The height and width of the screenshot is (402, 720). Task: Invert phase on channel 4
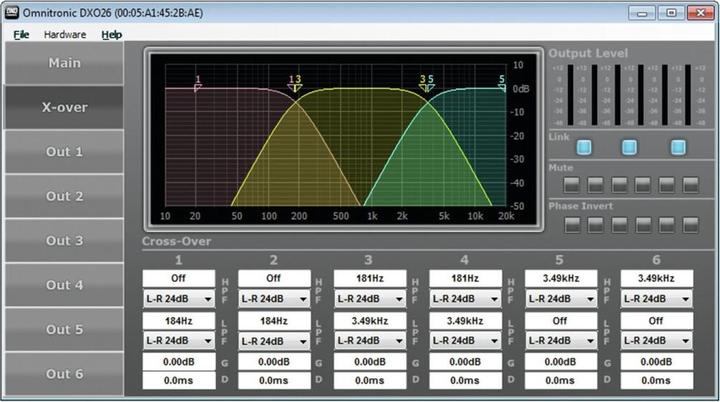point(643,224)
